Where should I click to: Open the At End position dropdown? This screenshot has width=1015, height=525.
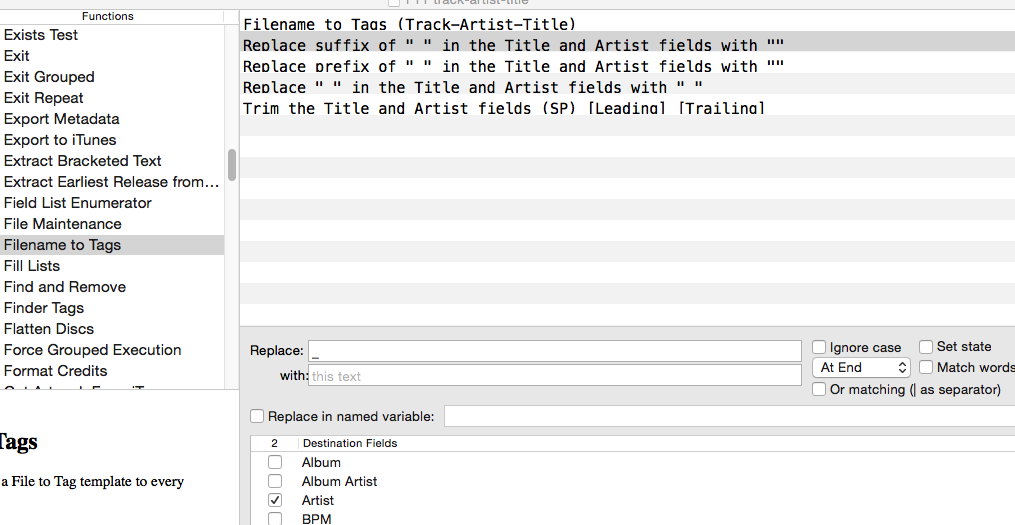pyautogui.click(x=861, y=368)
